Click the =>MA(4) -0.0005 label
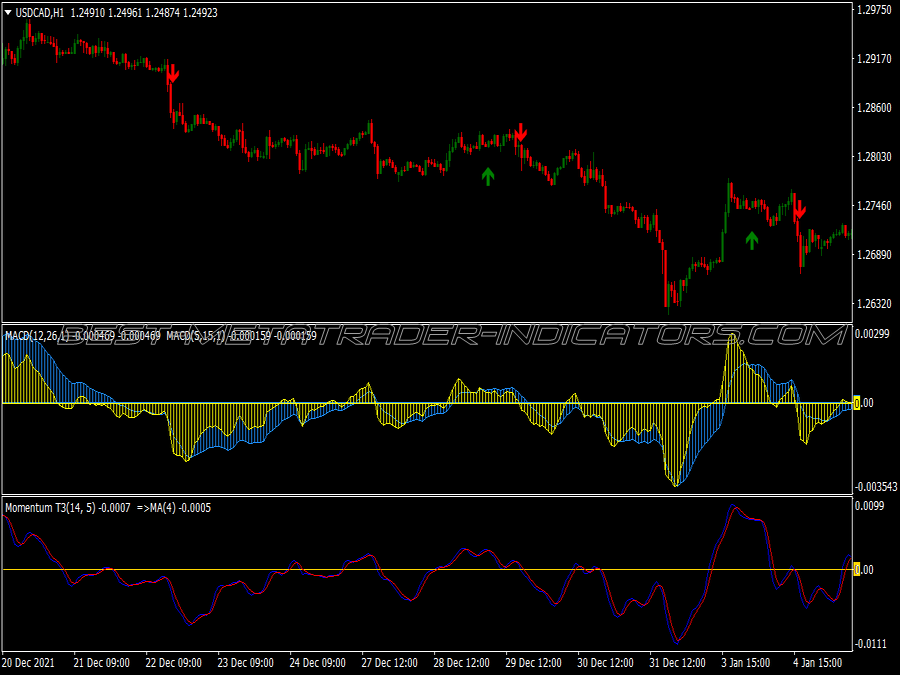This screenshot has height=675, width=900. 174,508
